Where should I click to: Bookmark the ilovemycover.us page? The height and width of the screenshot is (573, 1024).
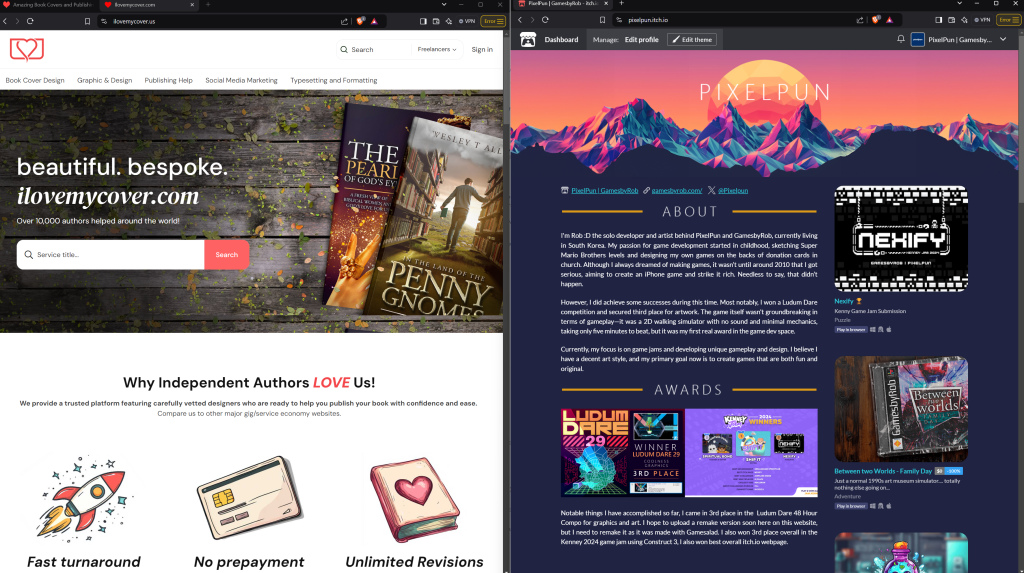[87, 21]
